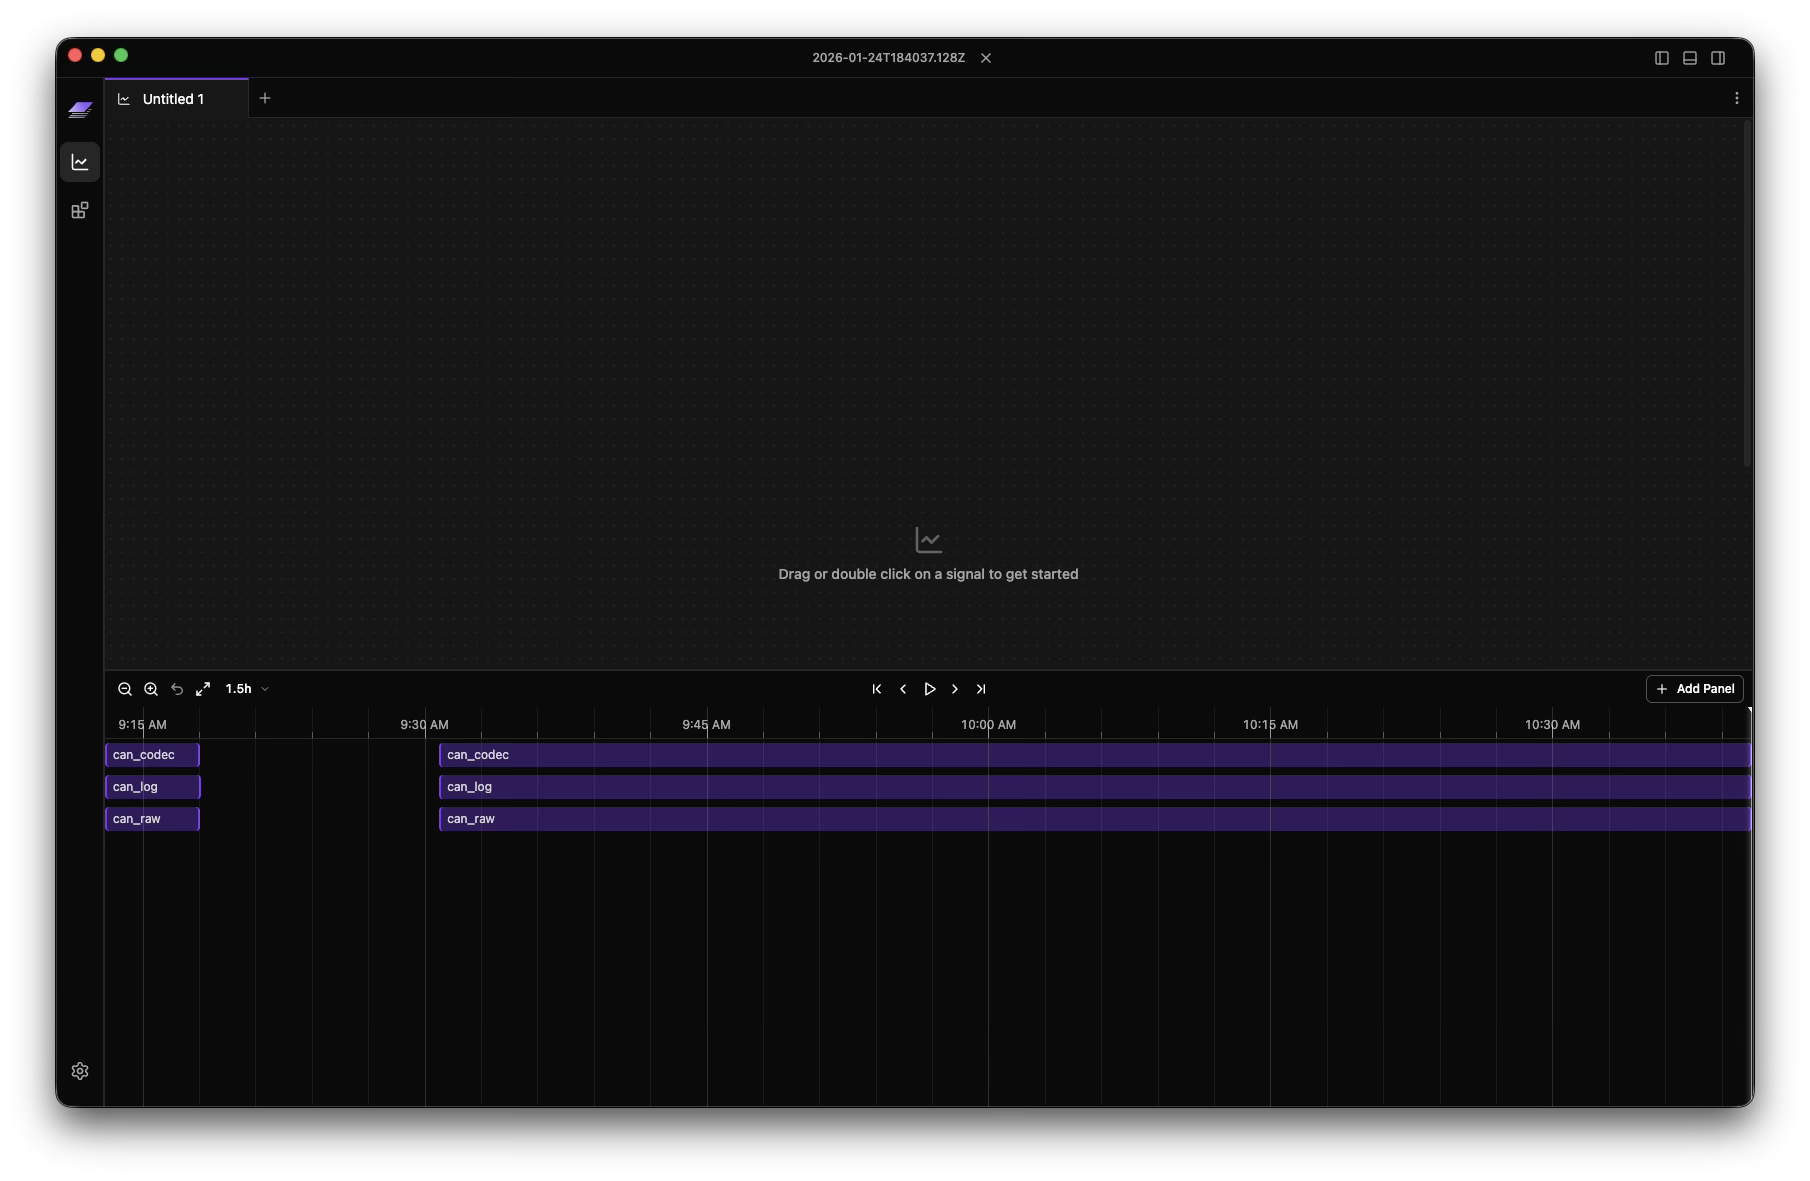Toggle the right sidebar visibility
The height and width of the screenshot is (1181, 1810).
pyautogui.click(x=1717, y=57)
